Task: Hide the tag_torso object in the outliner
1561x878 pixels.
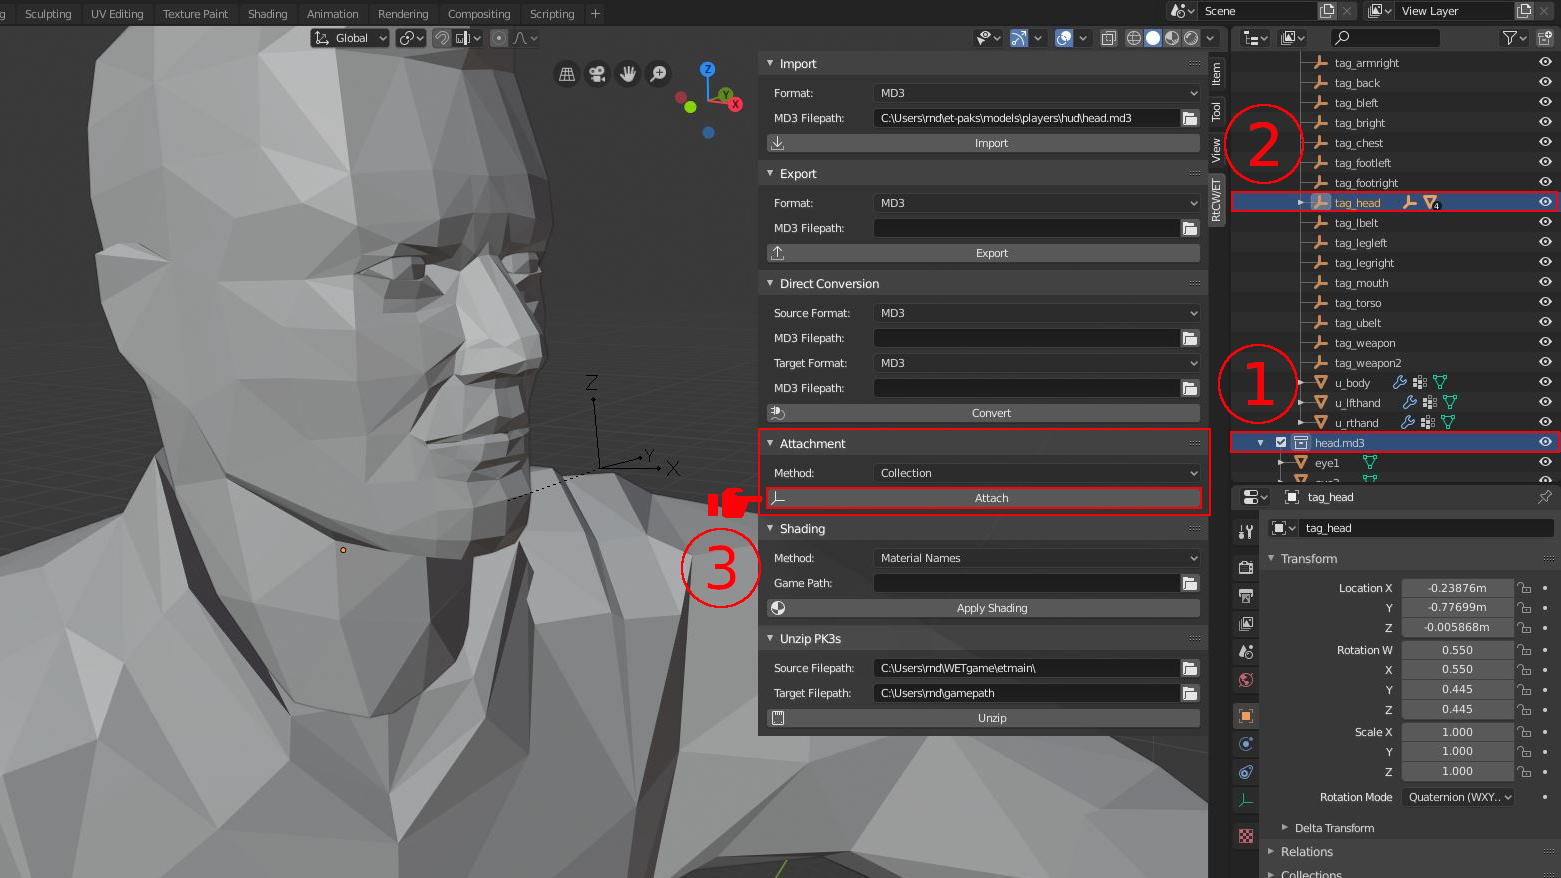Action: pyautogui.click(x=1545, y=302)
